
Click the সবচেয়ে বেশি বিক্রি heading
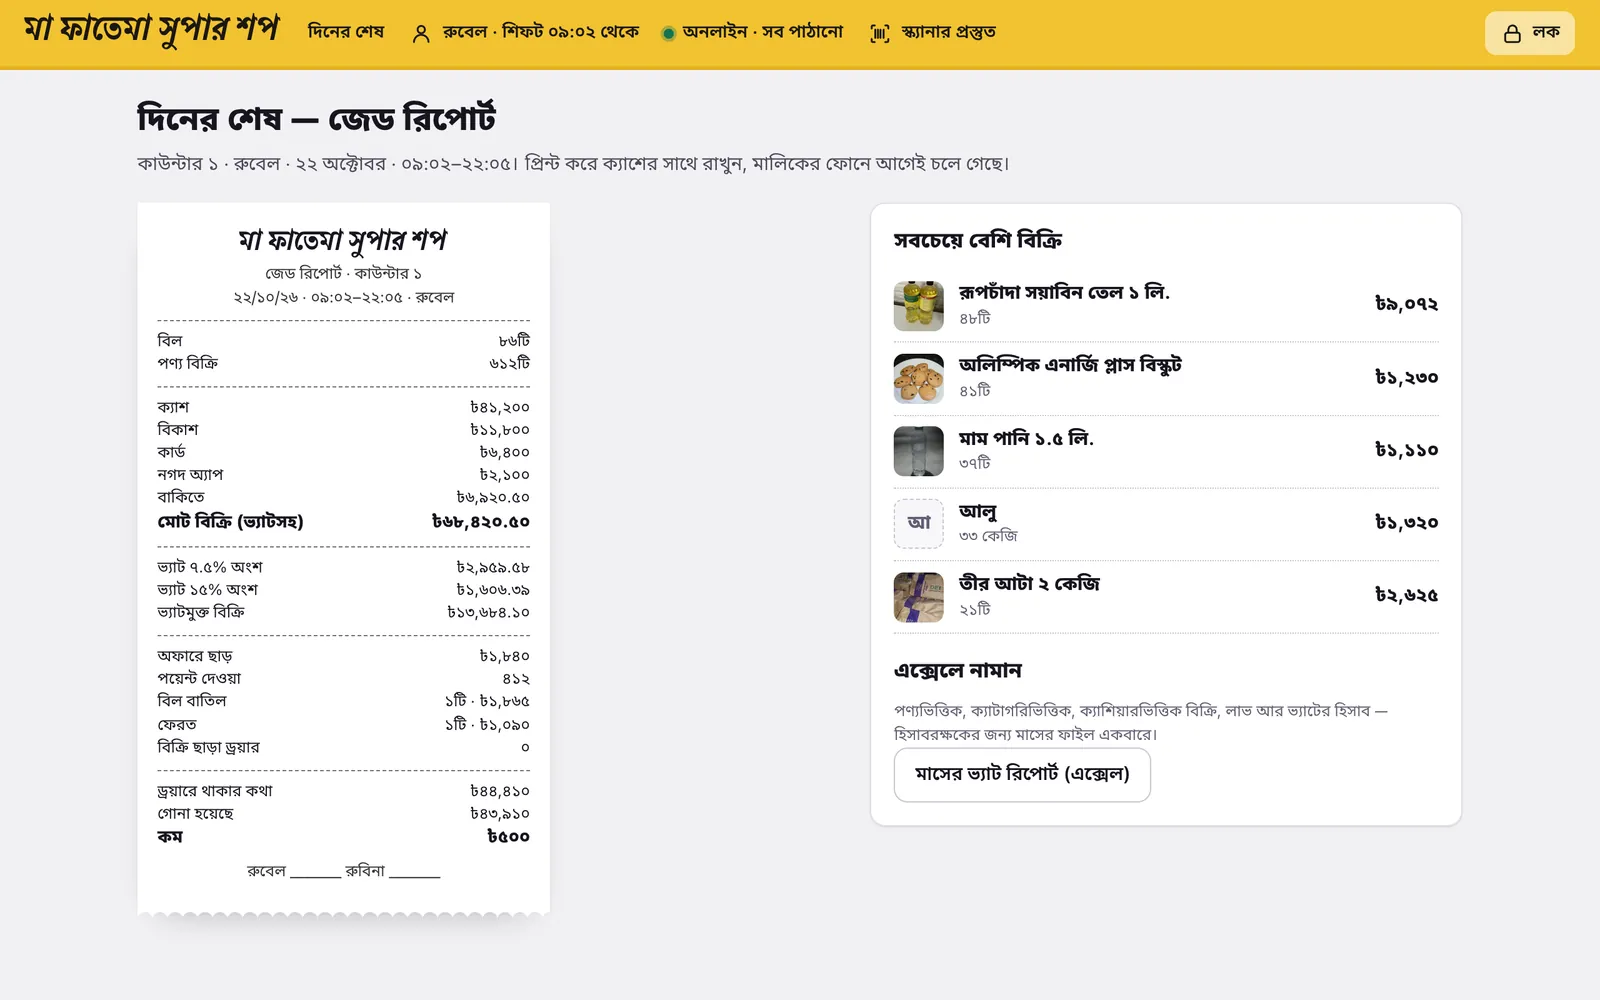(x=978, y=240)
